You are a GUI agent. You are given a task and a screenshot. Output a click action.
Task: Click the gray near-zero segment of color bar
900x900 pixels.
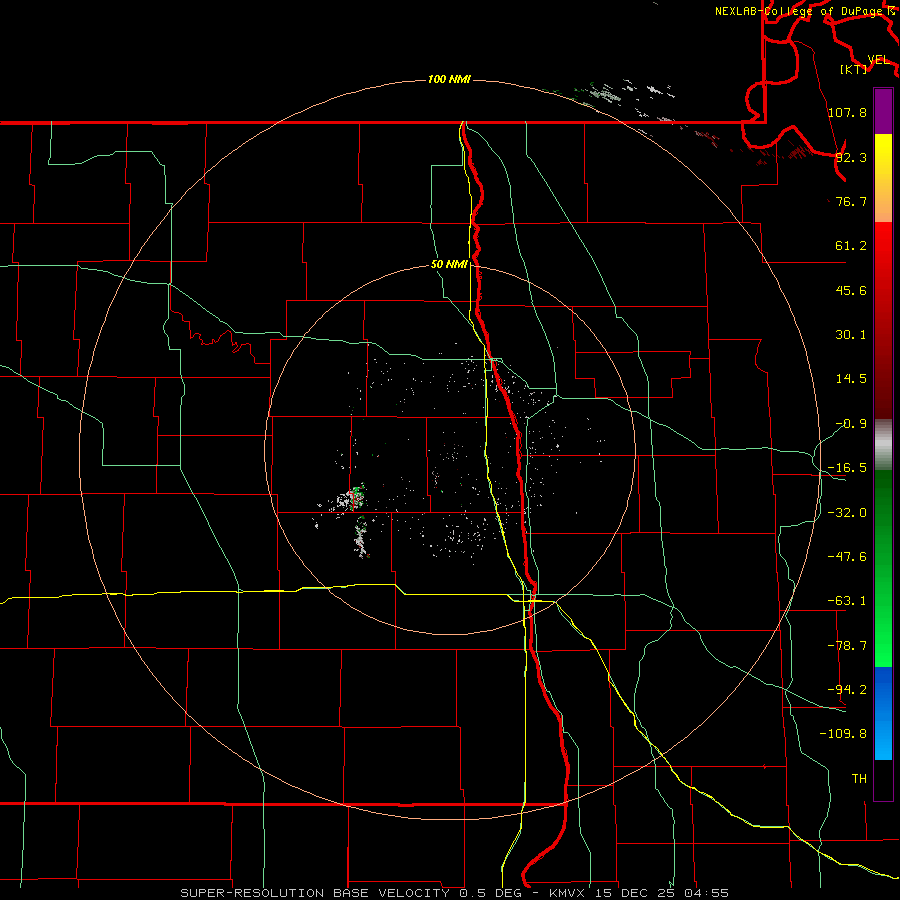point(883,445)
